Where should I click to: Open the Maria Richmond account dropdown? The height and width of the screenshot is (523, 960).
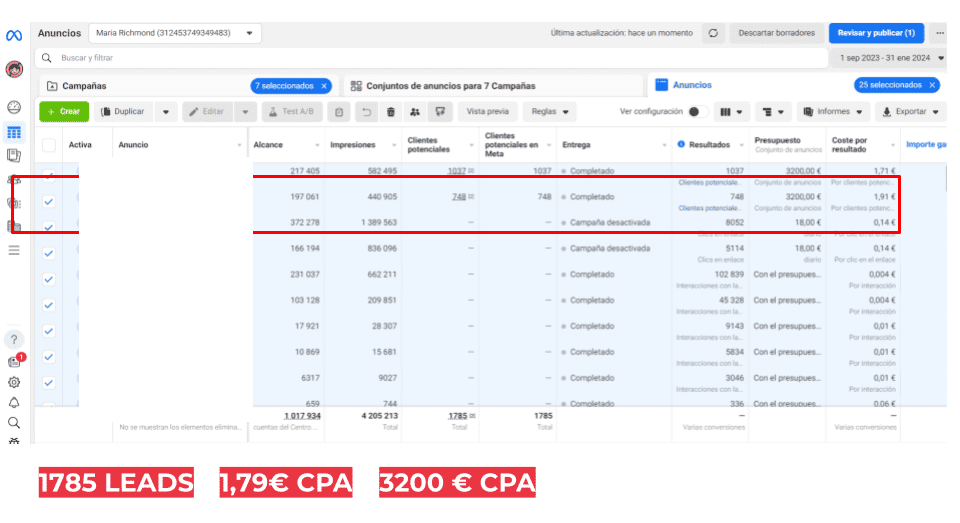tap(174, 33)
